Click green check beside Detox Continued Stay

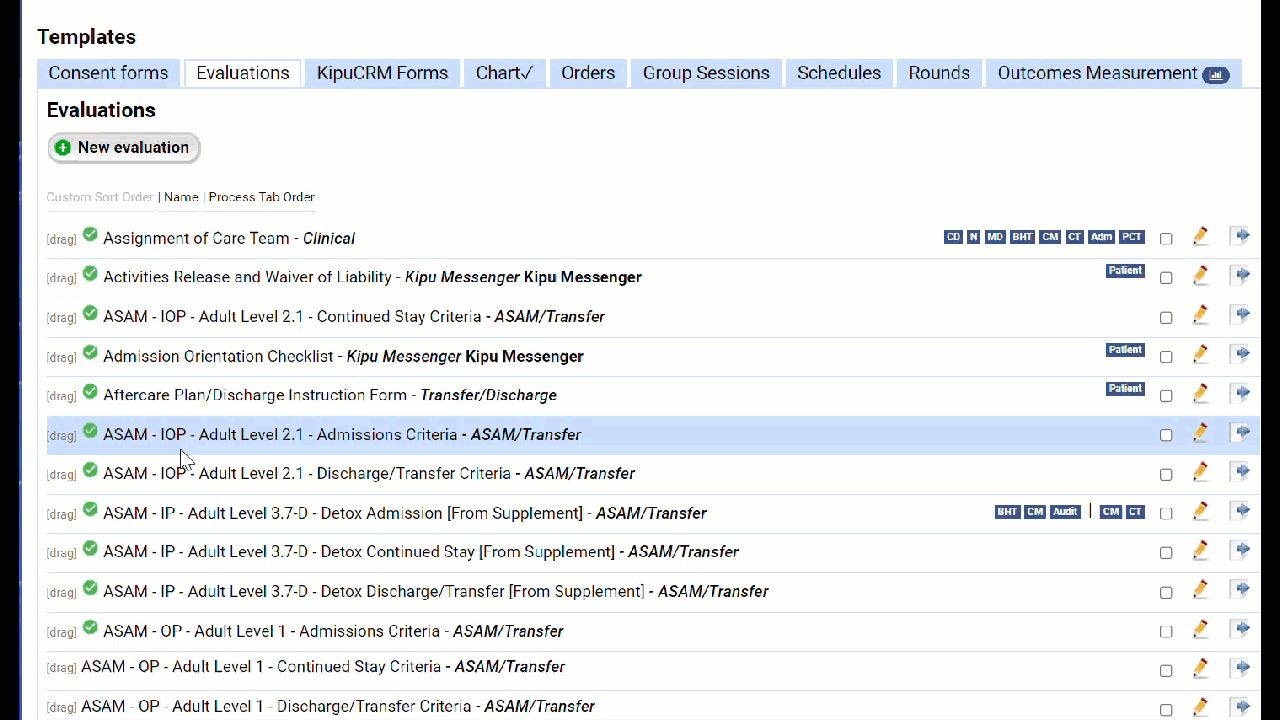click(90, 549)
